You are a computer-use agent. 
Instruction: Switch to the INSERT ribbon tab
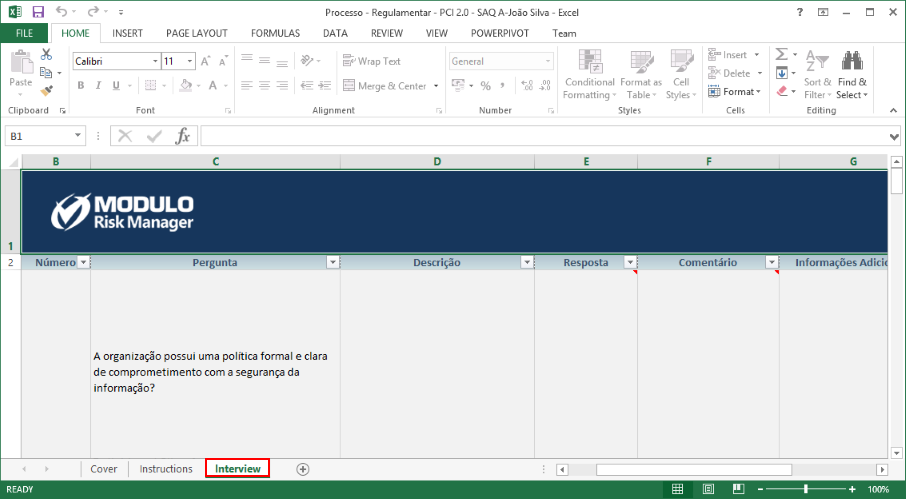[127, 33]
